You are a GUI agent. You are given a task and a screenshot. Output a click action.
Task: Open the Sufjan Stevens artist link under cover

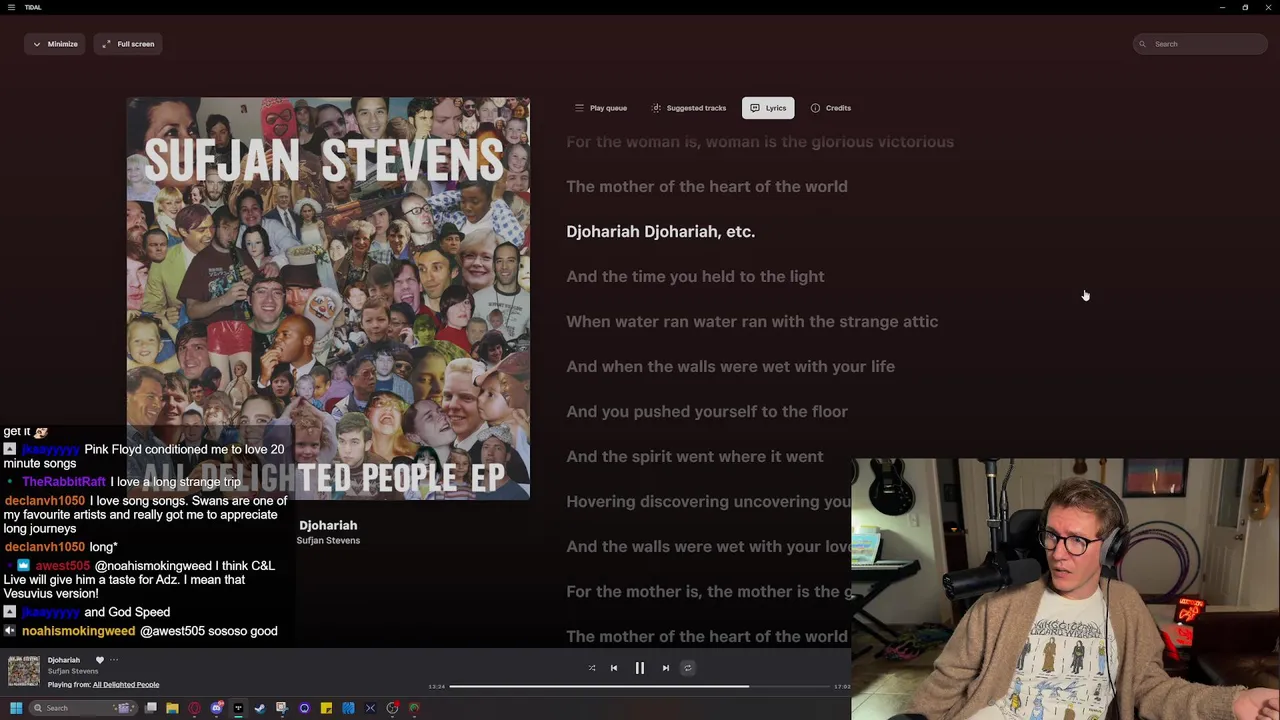point(328,540)
